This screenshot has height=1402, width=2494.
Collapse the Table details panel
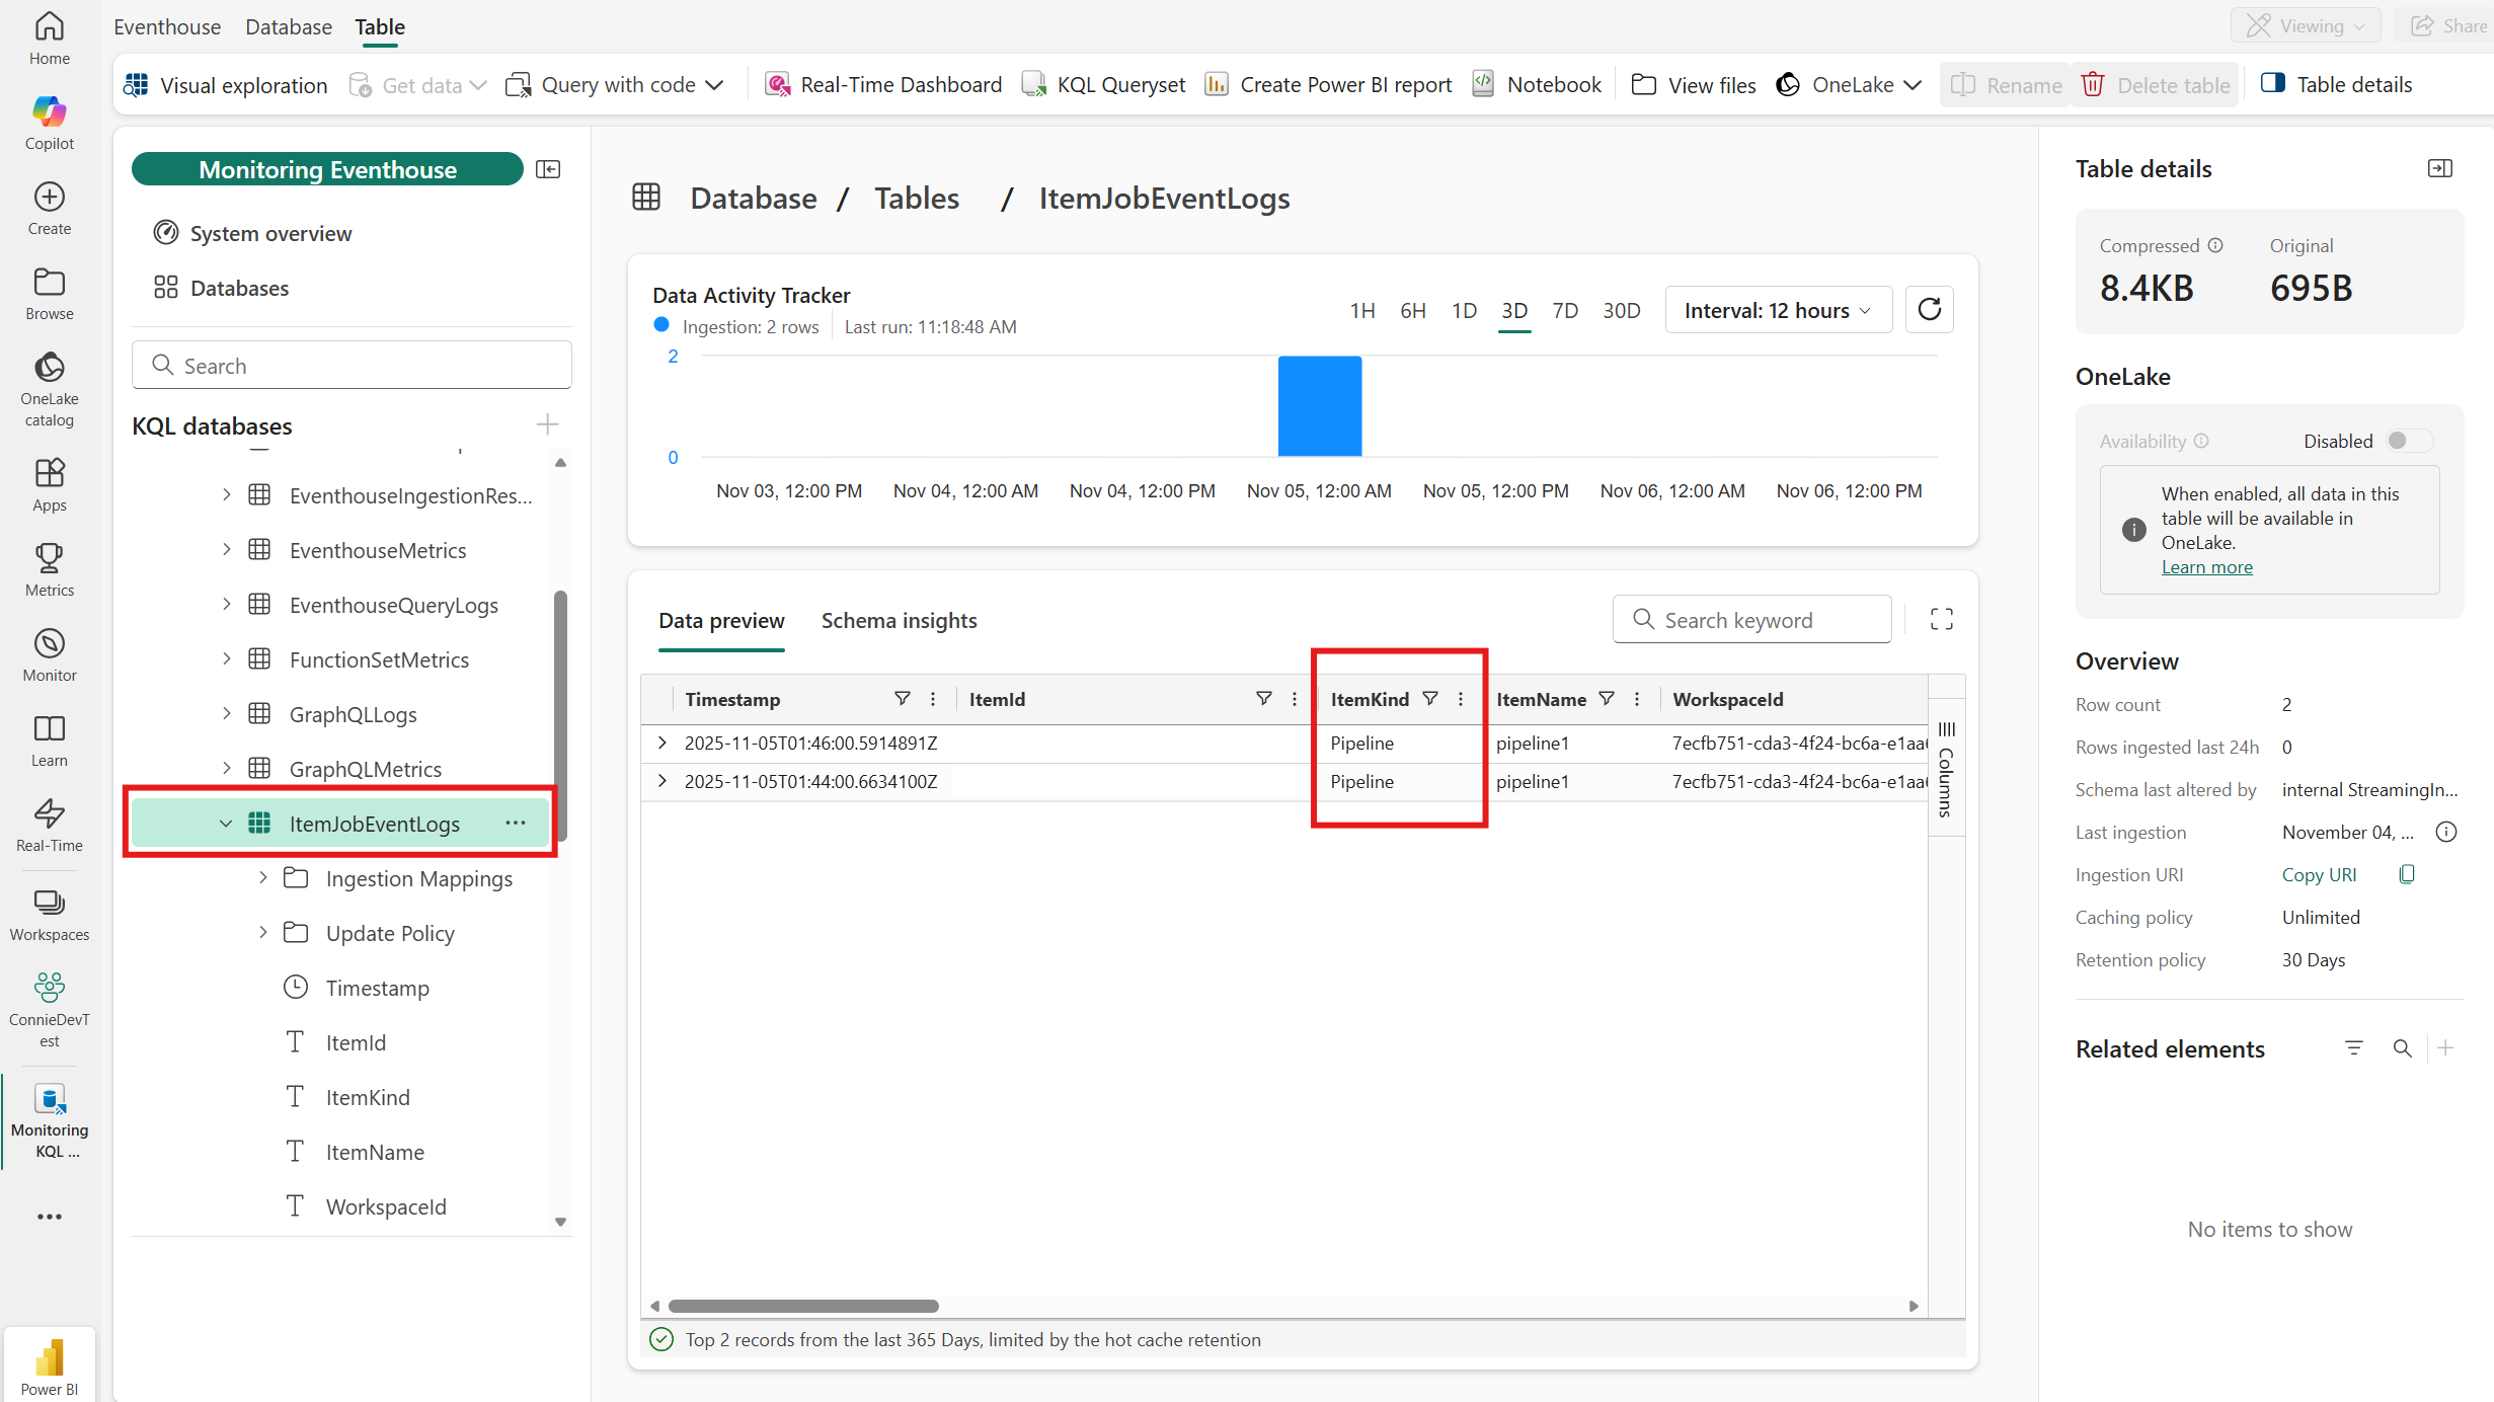pyautogui.click(x=2439, y=169)
